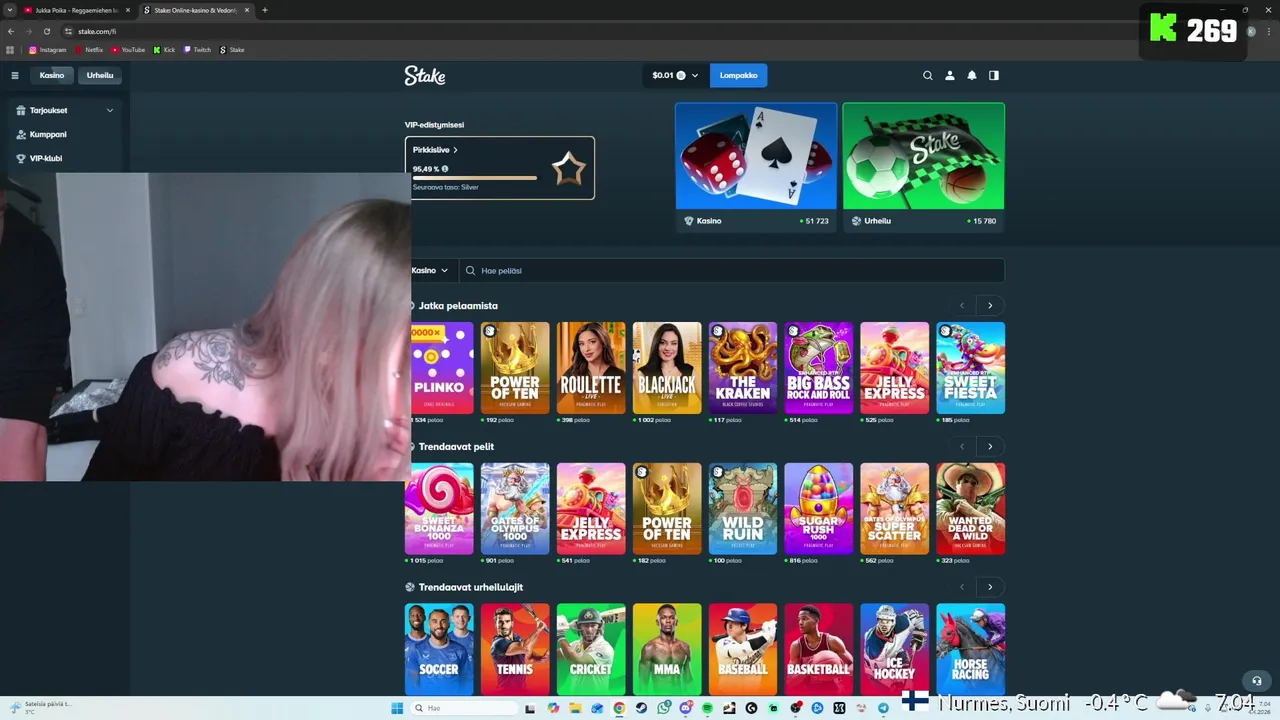The image size is (1280, 720).
Task: Open File Explorer from the taskbar
Action: tap(575, 708)
